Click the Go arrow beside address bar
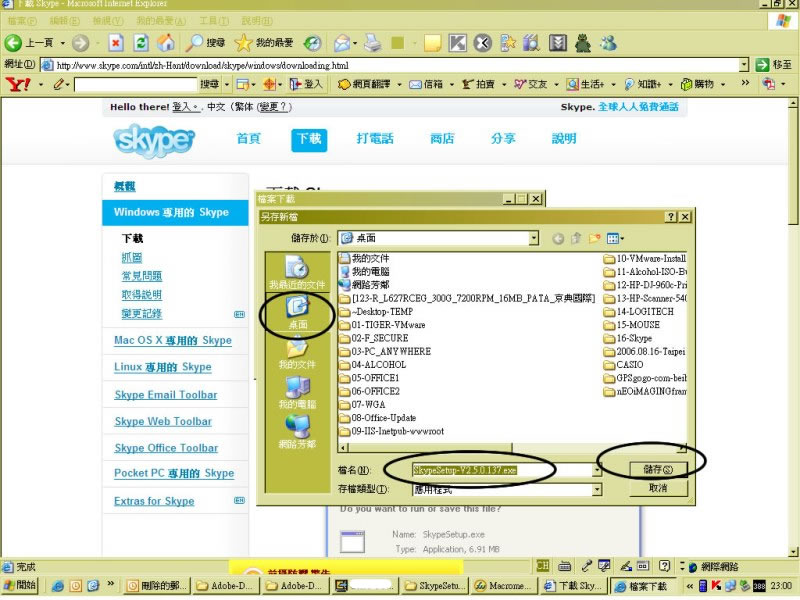 762,65
